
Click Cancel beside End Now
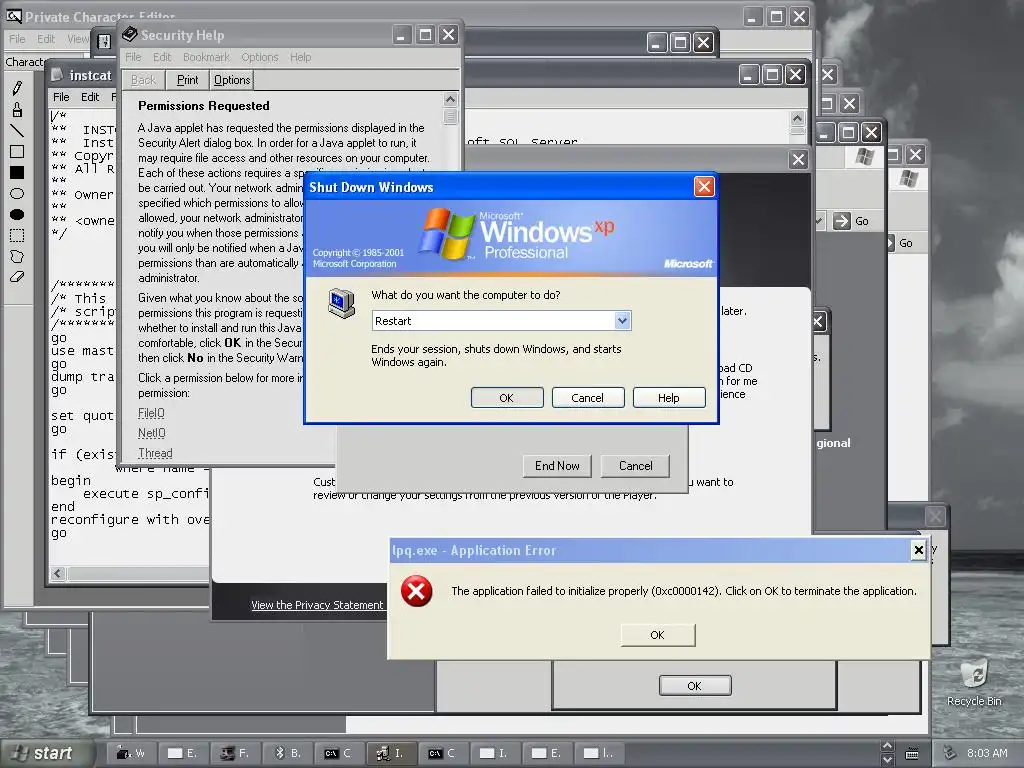click(x=635, y=466)
